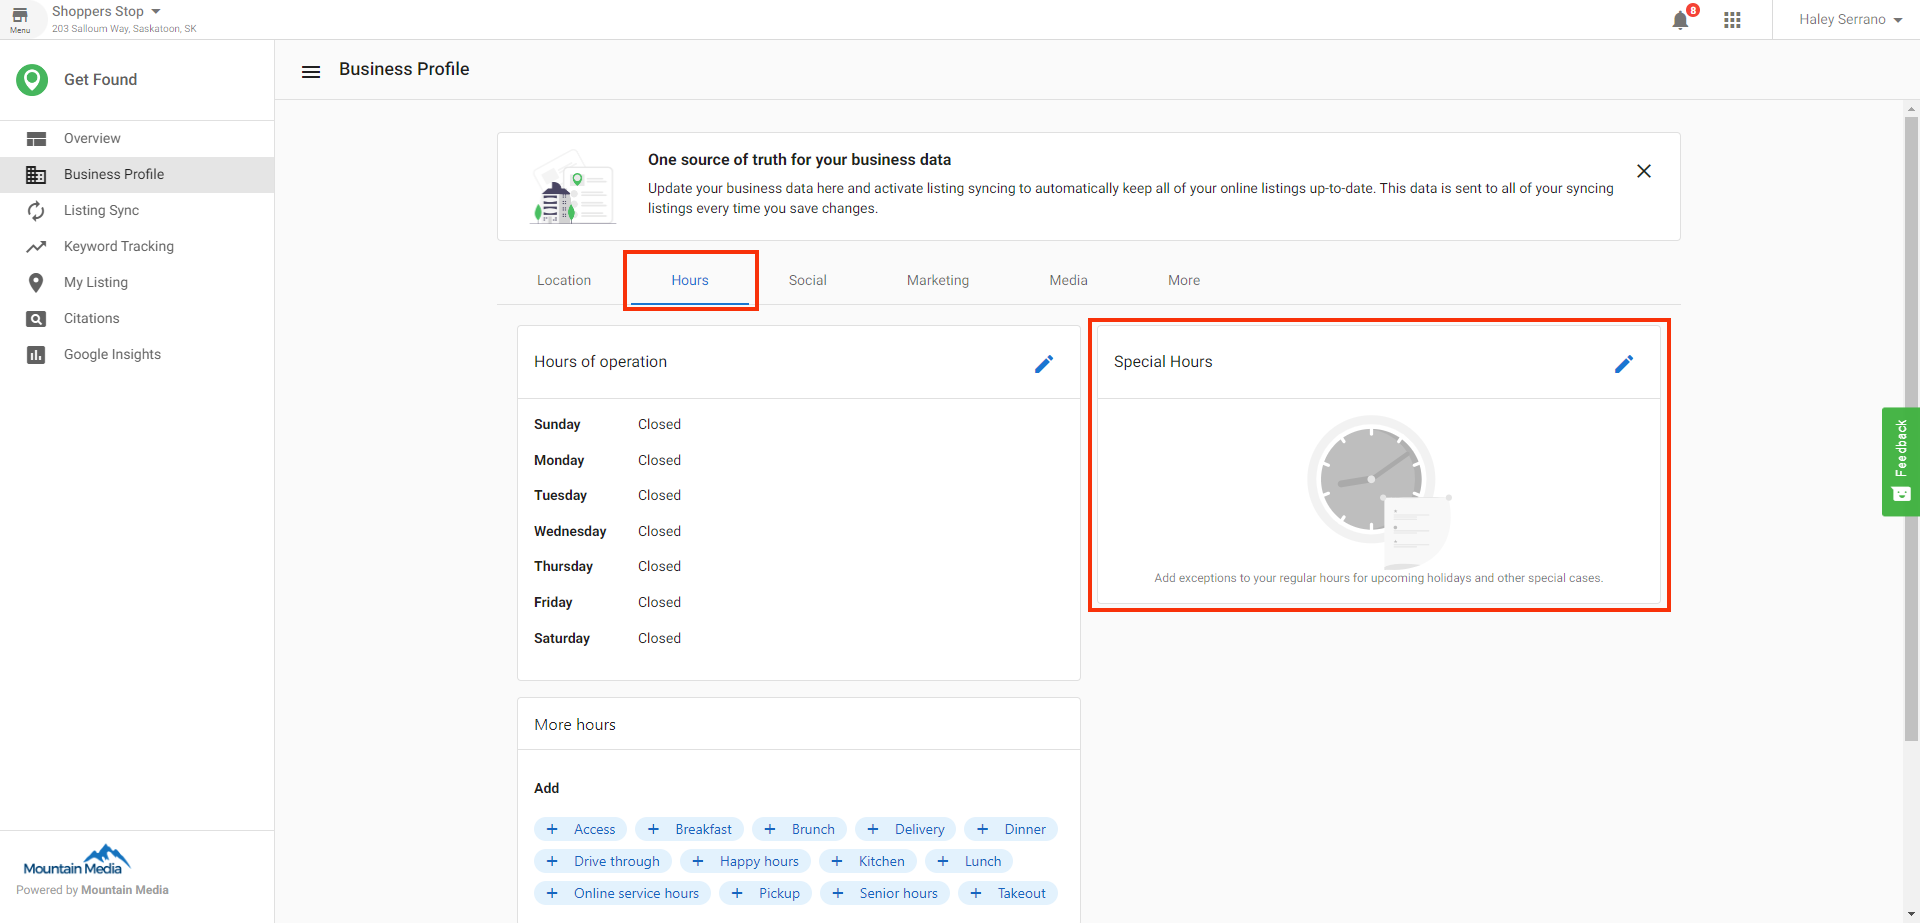Switch to the Social tab
The height and width of the screenshot is (923, 1920).
[x=807, y=280]
